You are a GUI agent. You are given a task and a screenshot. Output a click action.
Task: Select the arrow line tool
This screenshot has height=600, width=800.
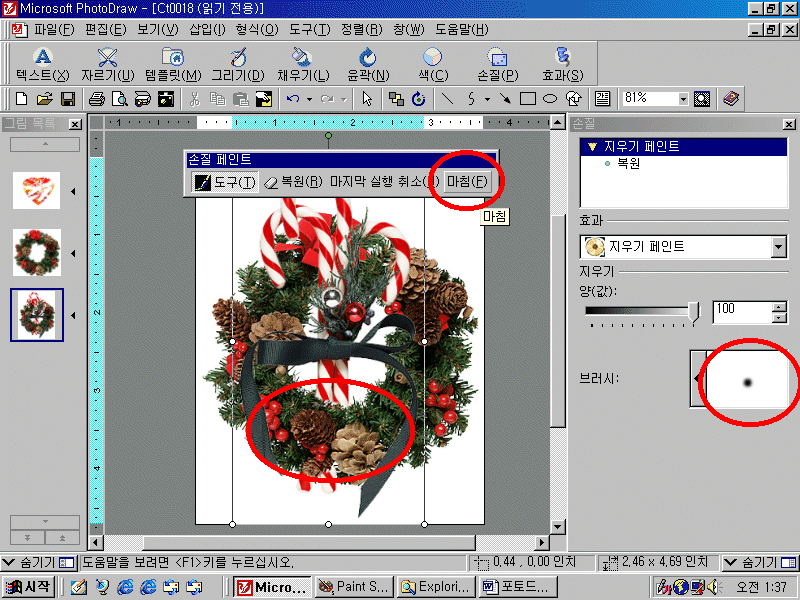pos(505,98)
